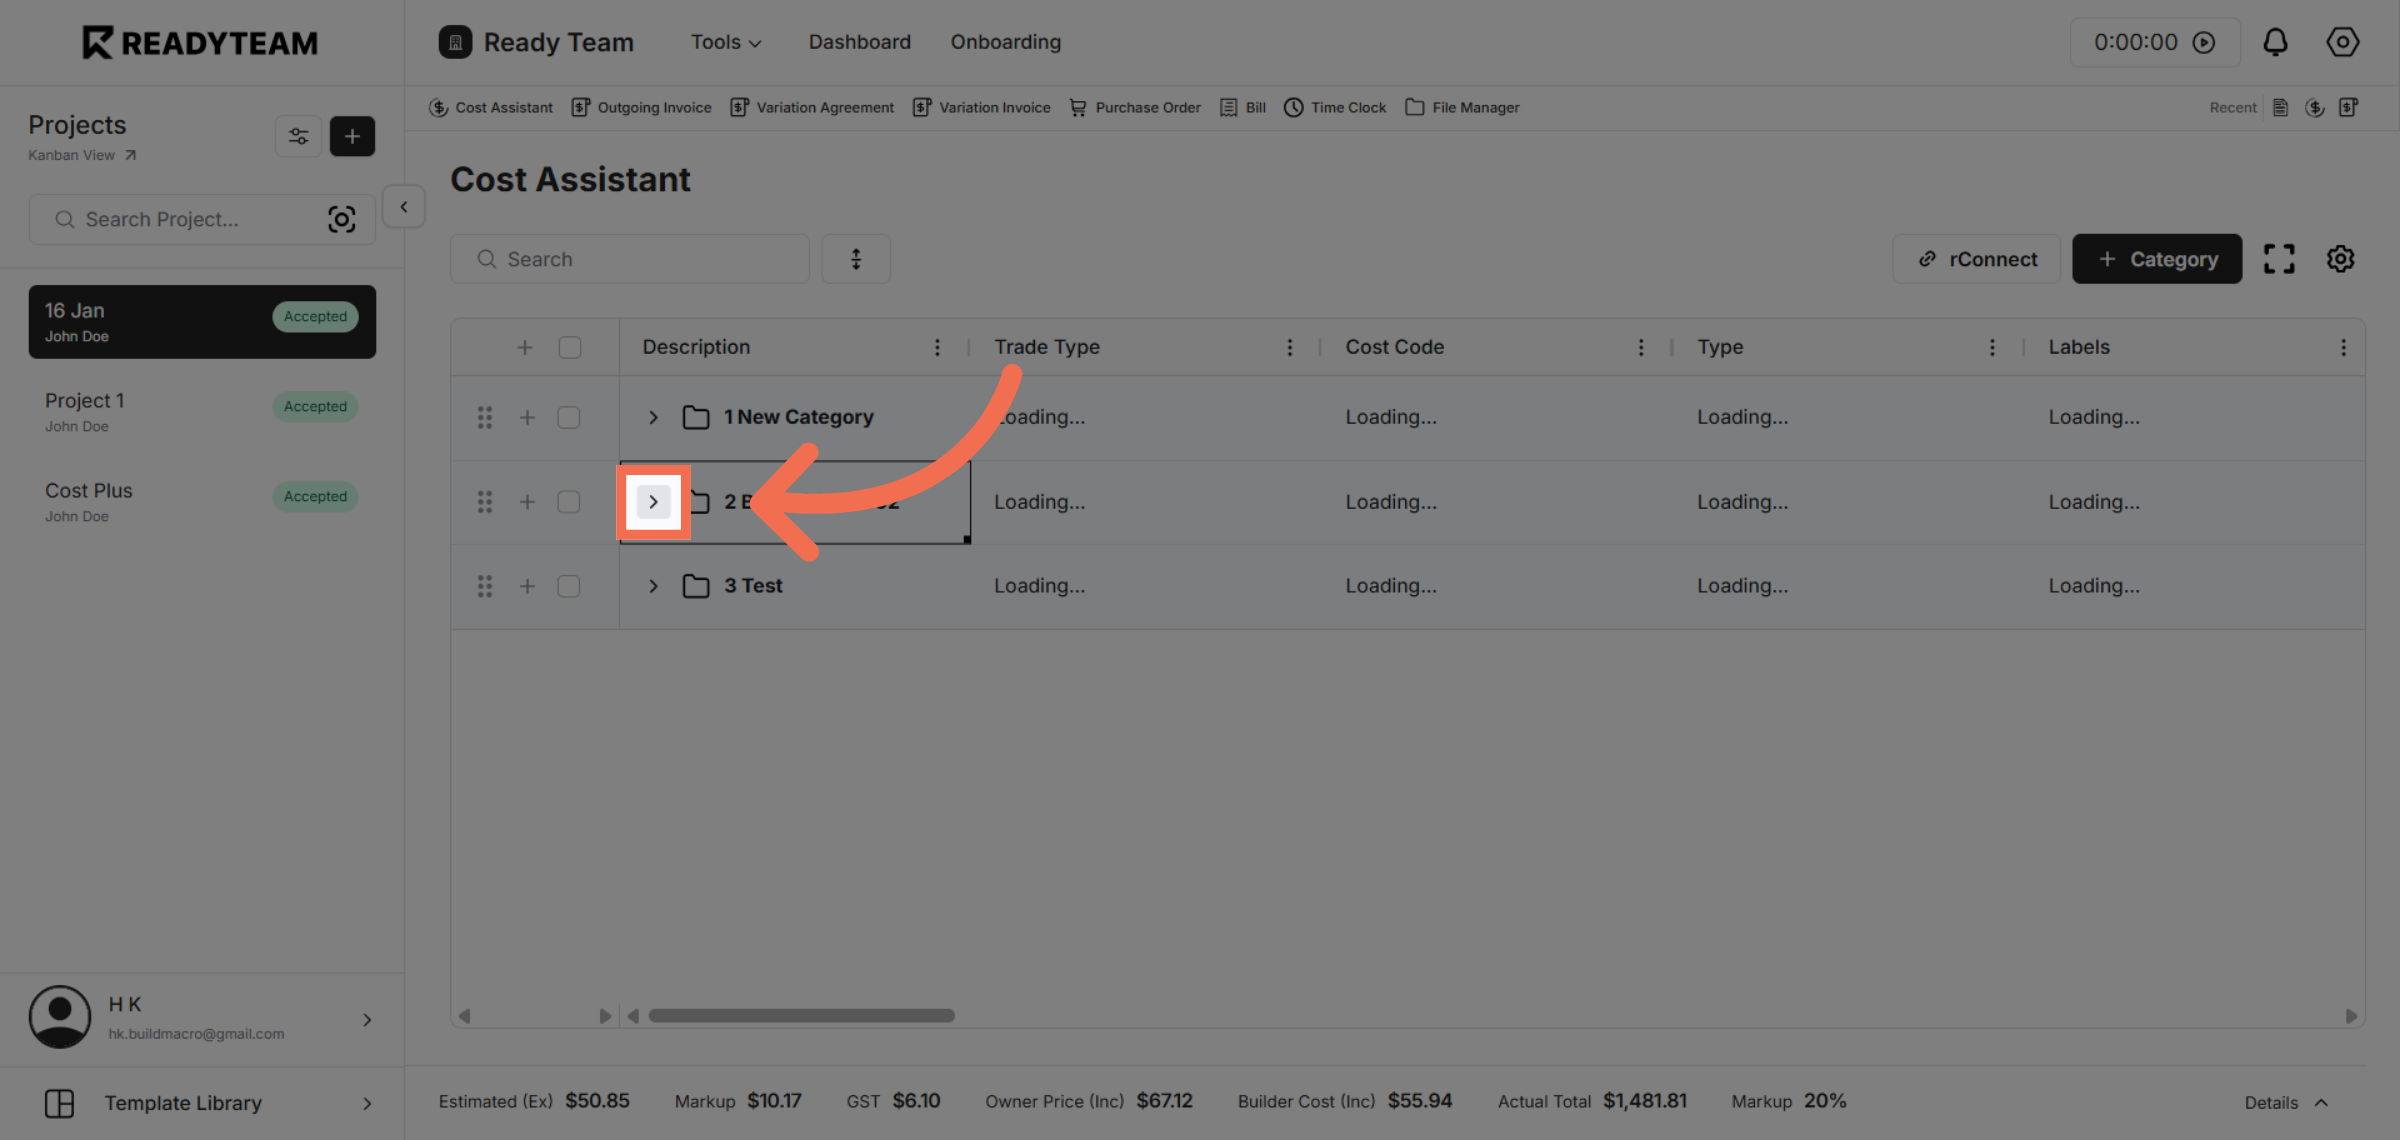The width and height of the screenshot is (2400, 1140).
Task: Click the add Category button
Action: [x=2157, y=259]
